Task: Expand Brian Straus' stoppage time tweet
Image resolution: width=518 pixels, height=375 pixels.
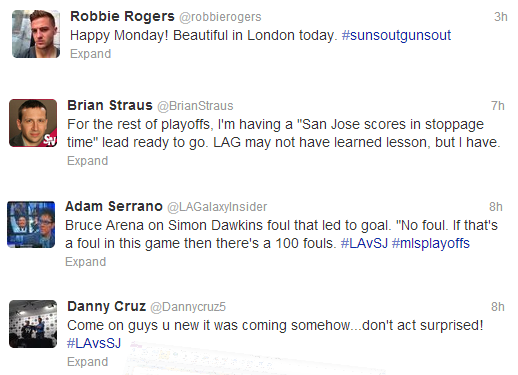Action: [87, 161]
